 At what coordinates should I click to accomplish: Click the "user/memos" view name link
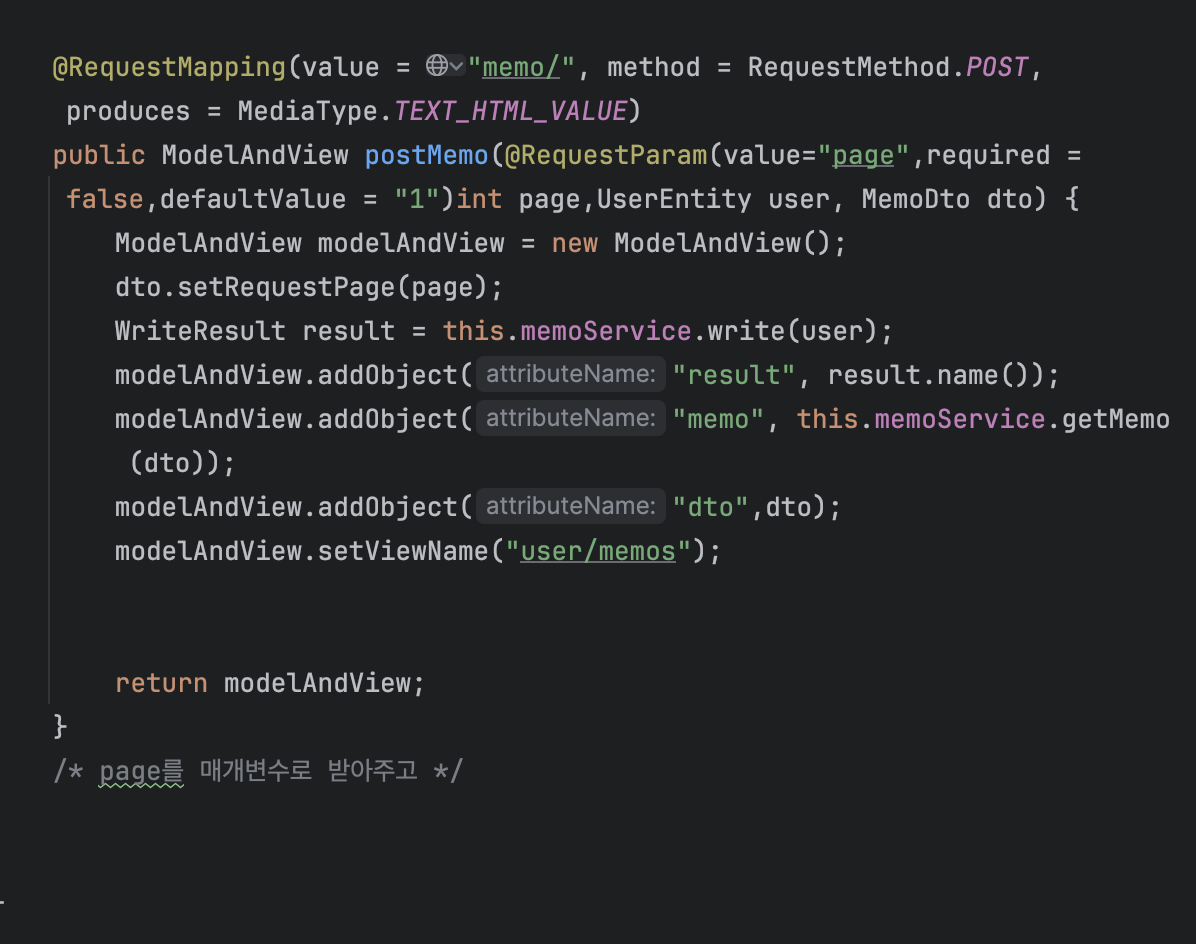598,551
